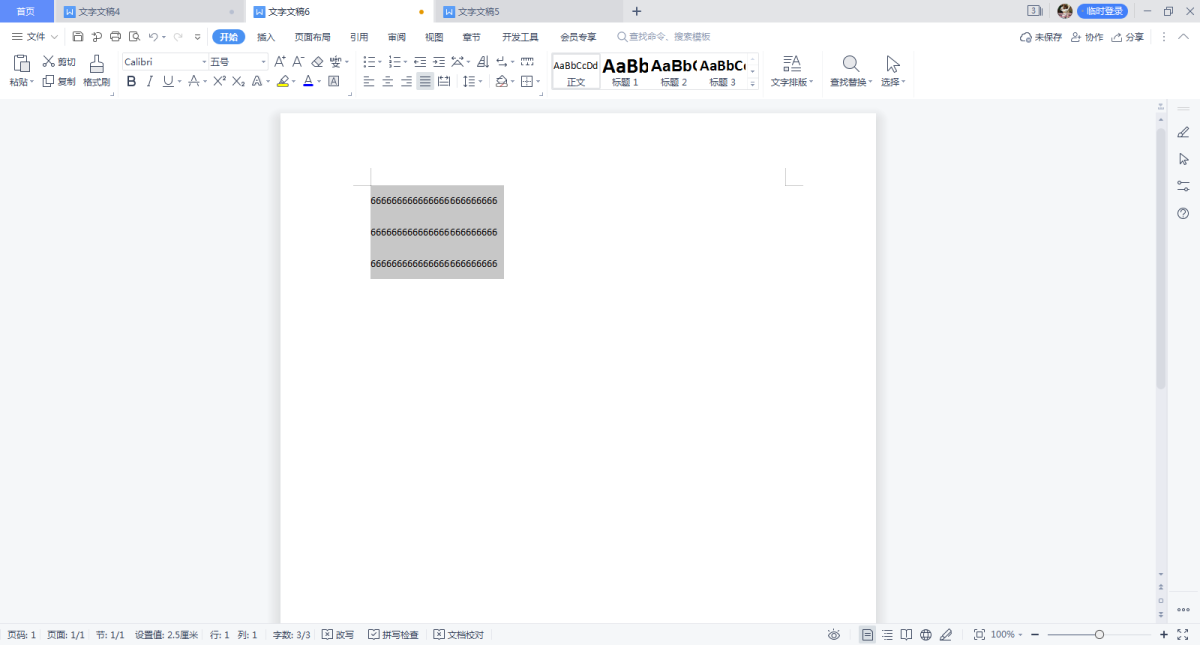Center align the paragraph
Image resolution: width=1200 pixels, height=645 pixels.
pos(388,82)
